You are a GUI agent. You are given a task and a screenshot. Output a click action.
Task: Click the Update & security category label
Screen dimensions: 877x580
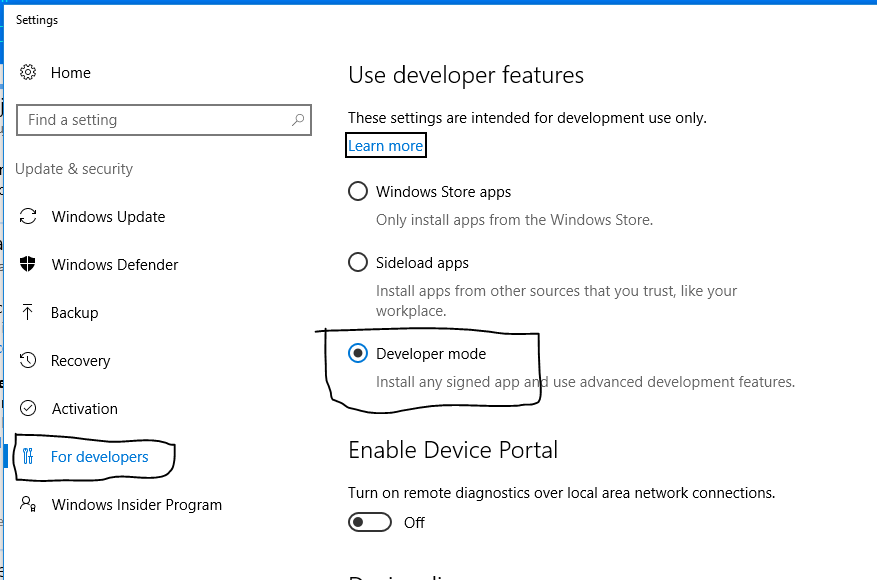tap(74, 169)
